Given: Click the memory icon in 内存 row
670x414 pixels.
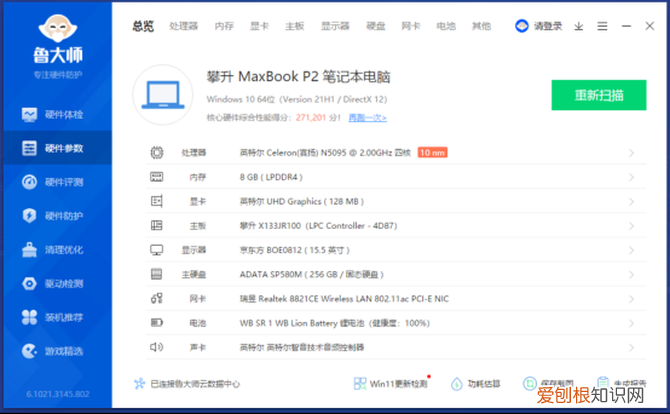Looking at the screenshot, I should [x=157, y=177].
